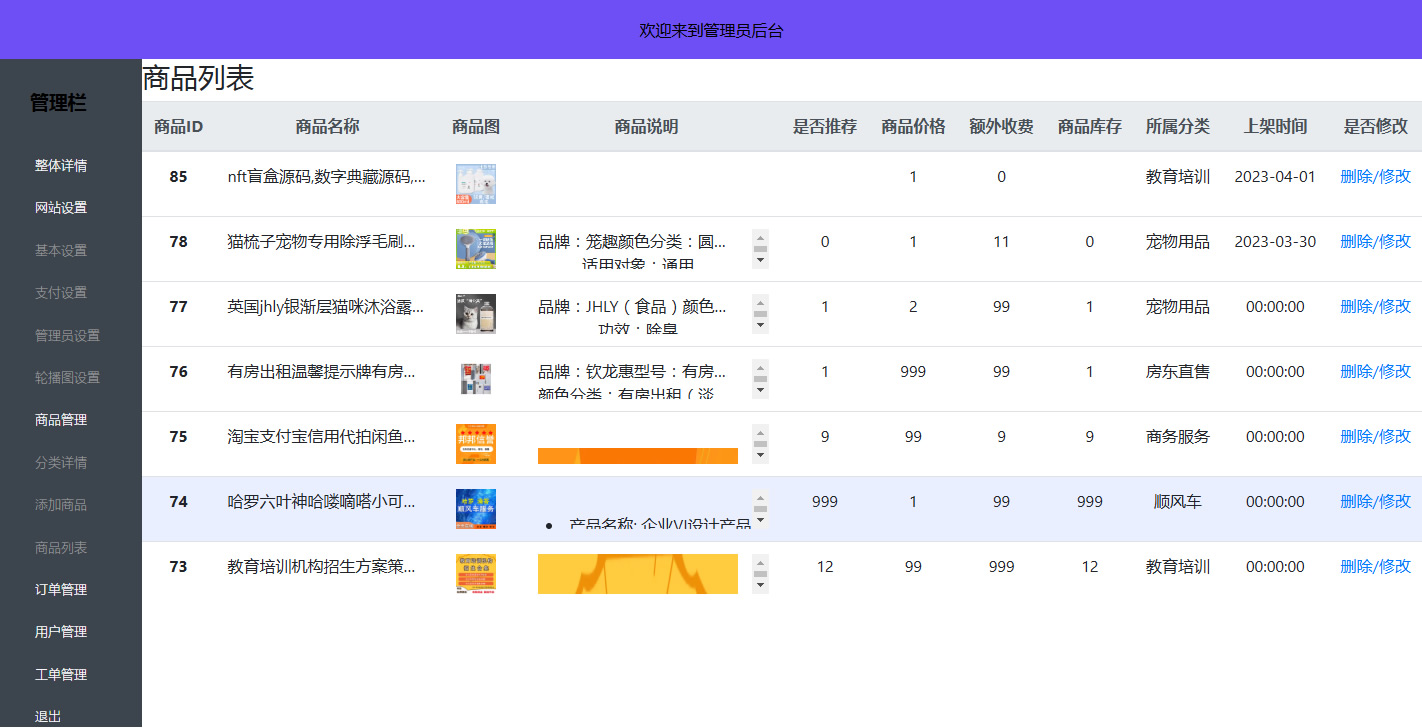Collapse 商品管理 sidebar section
Screen dimensions: 1422x728
[61, 420]
